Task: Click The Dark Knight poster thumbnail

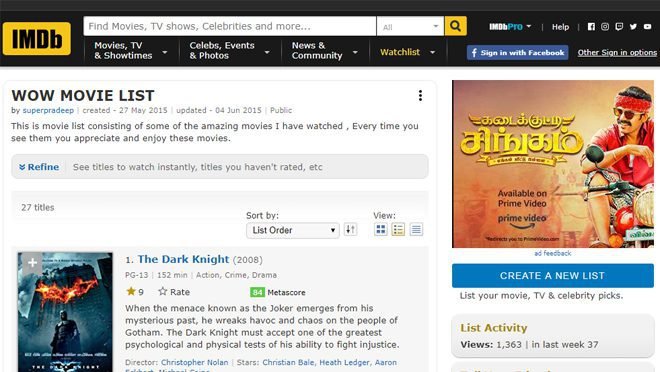Action: pyautogui.click(x=65, y=312)
